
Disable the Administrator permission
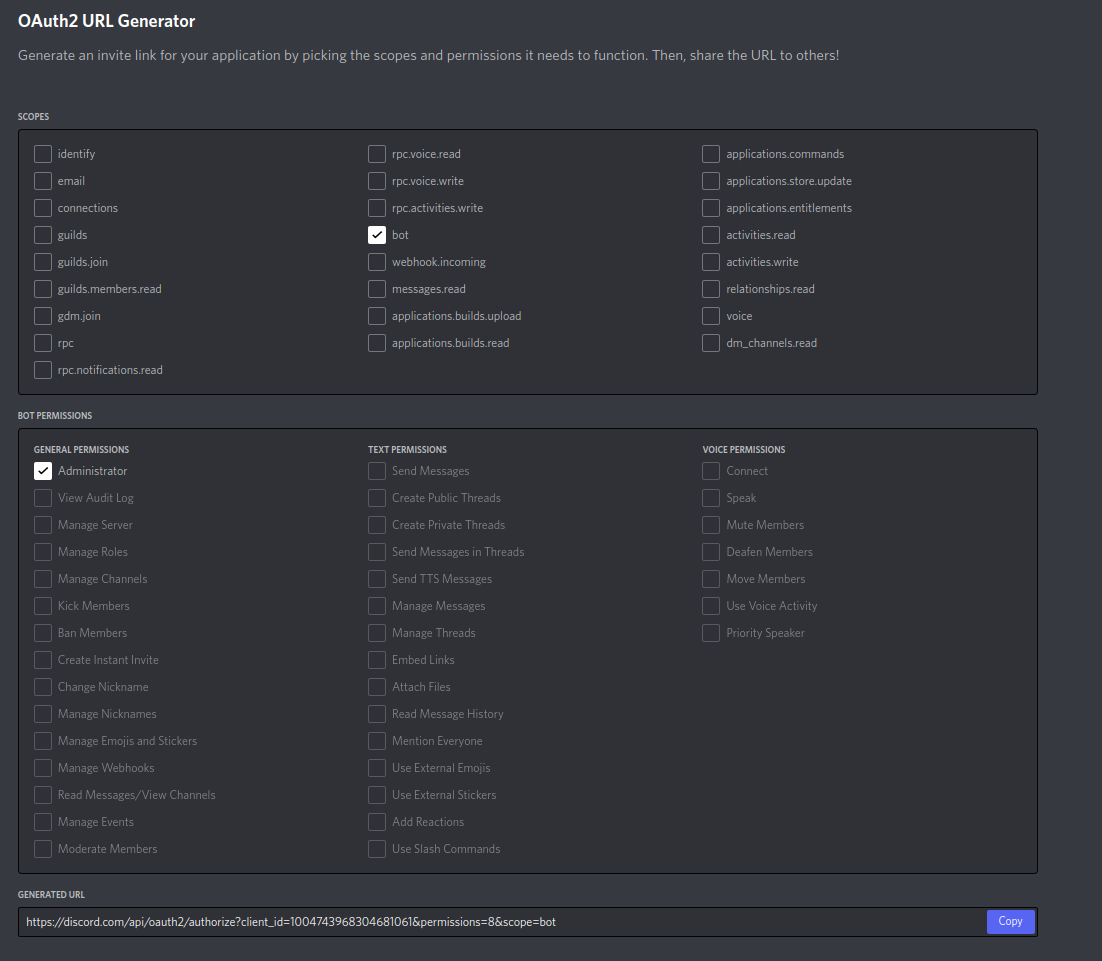[42, 471]
